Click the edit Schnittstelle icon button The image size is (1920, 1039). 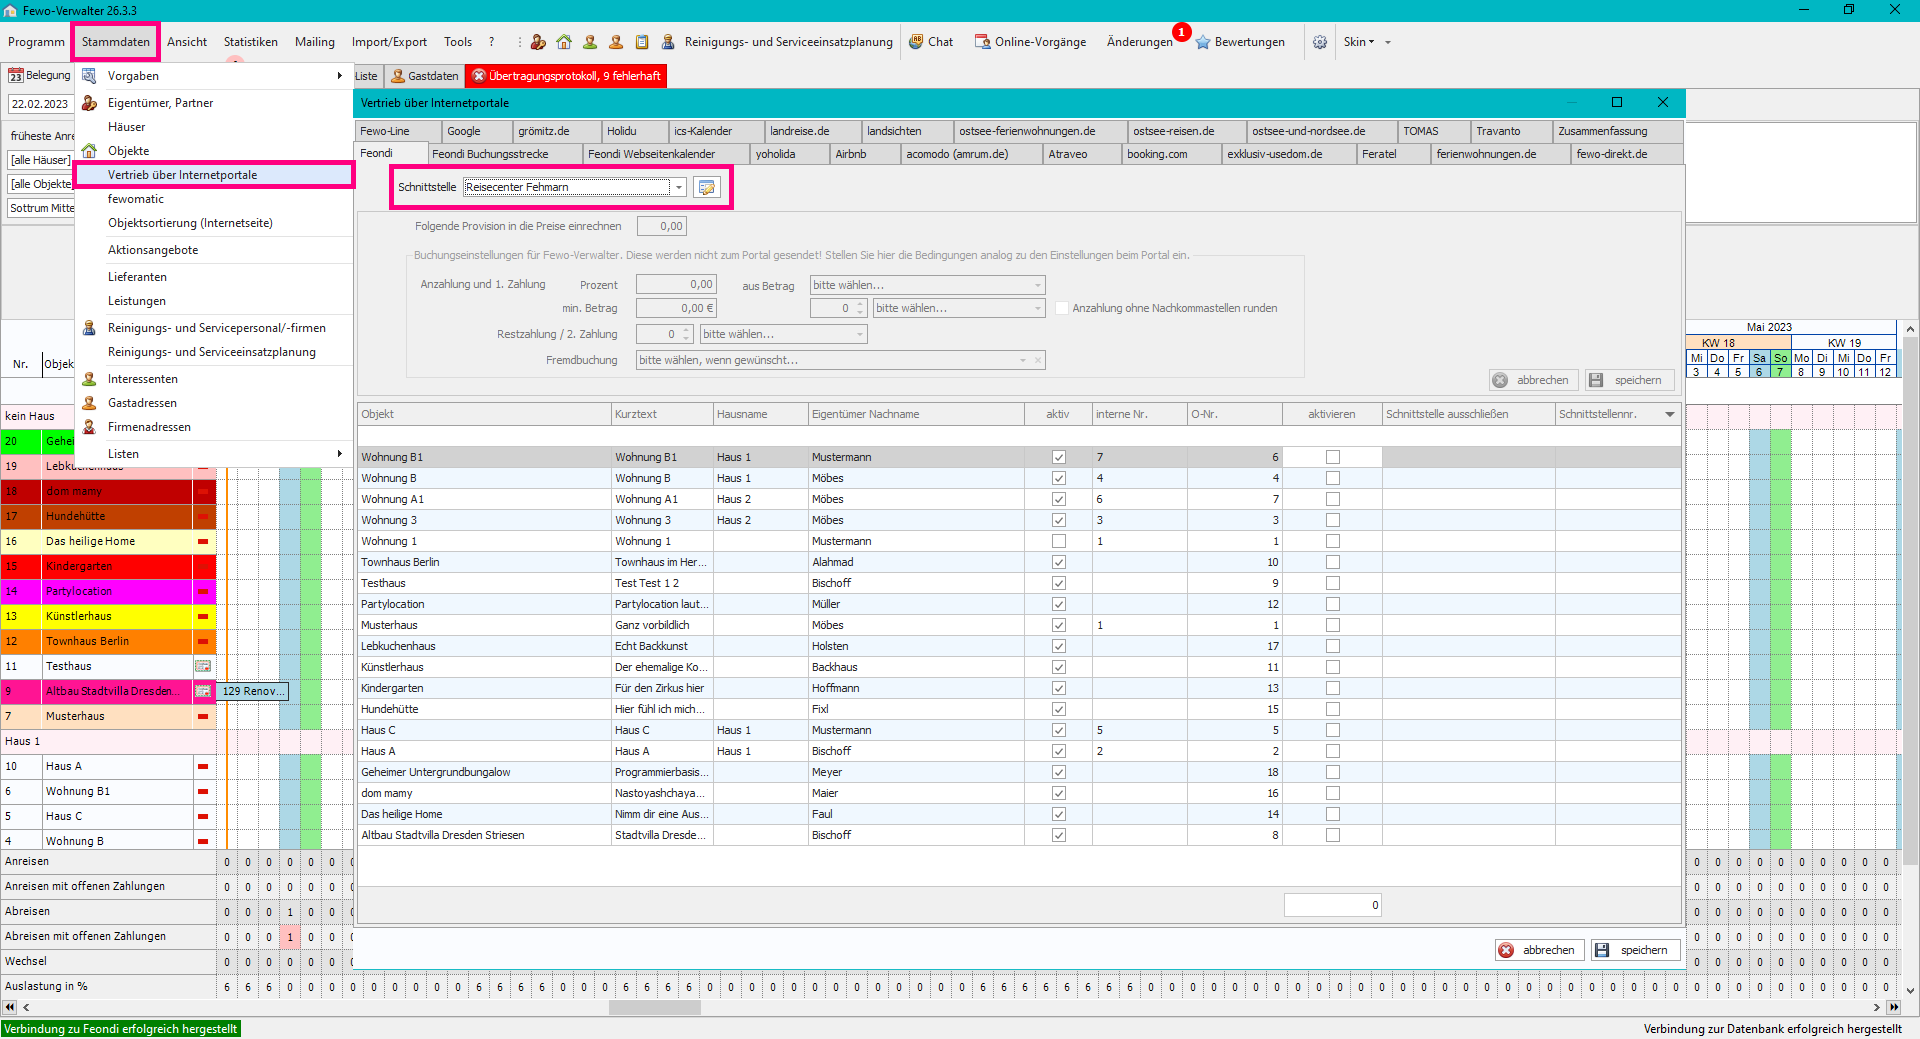707,187
